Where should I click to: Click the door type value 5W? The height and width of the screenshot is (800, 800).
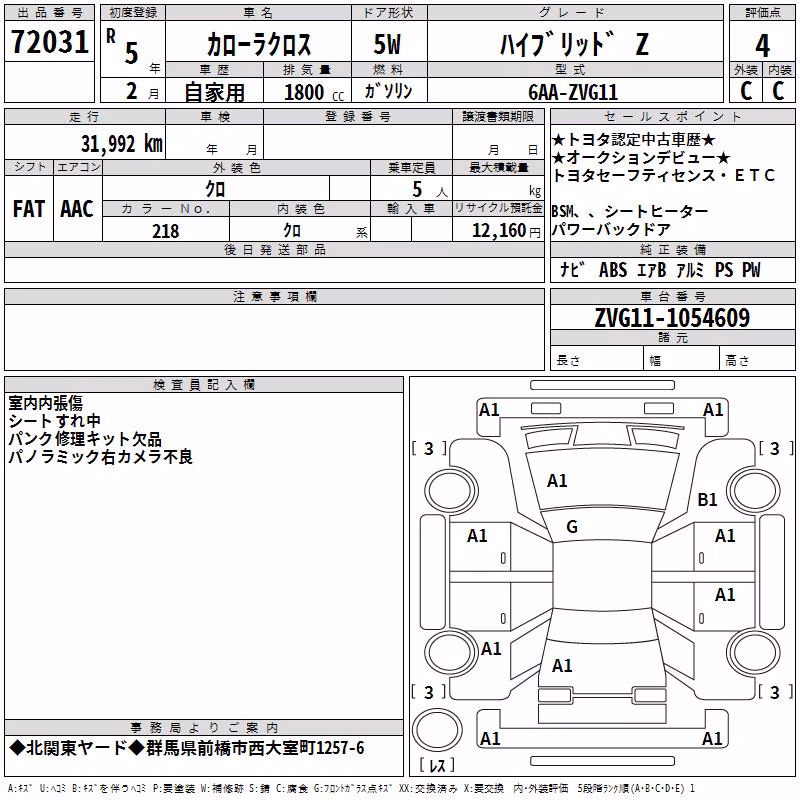(387, 44)
